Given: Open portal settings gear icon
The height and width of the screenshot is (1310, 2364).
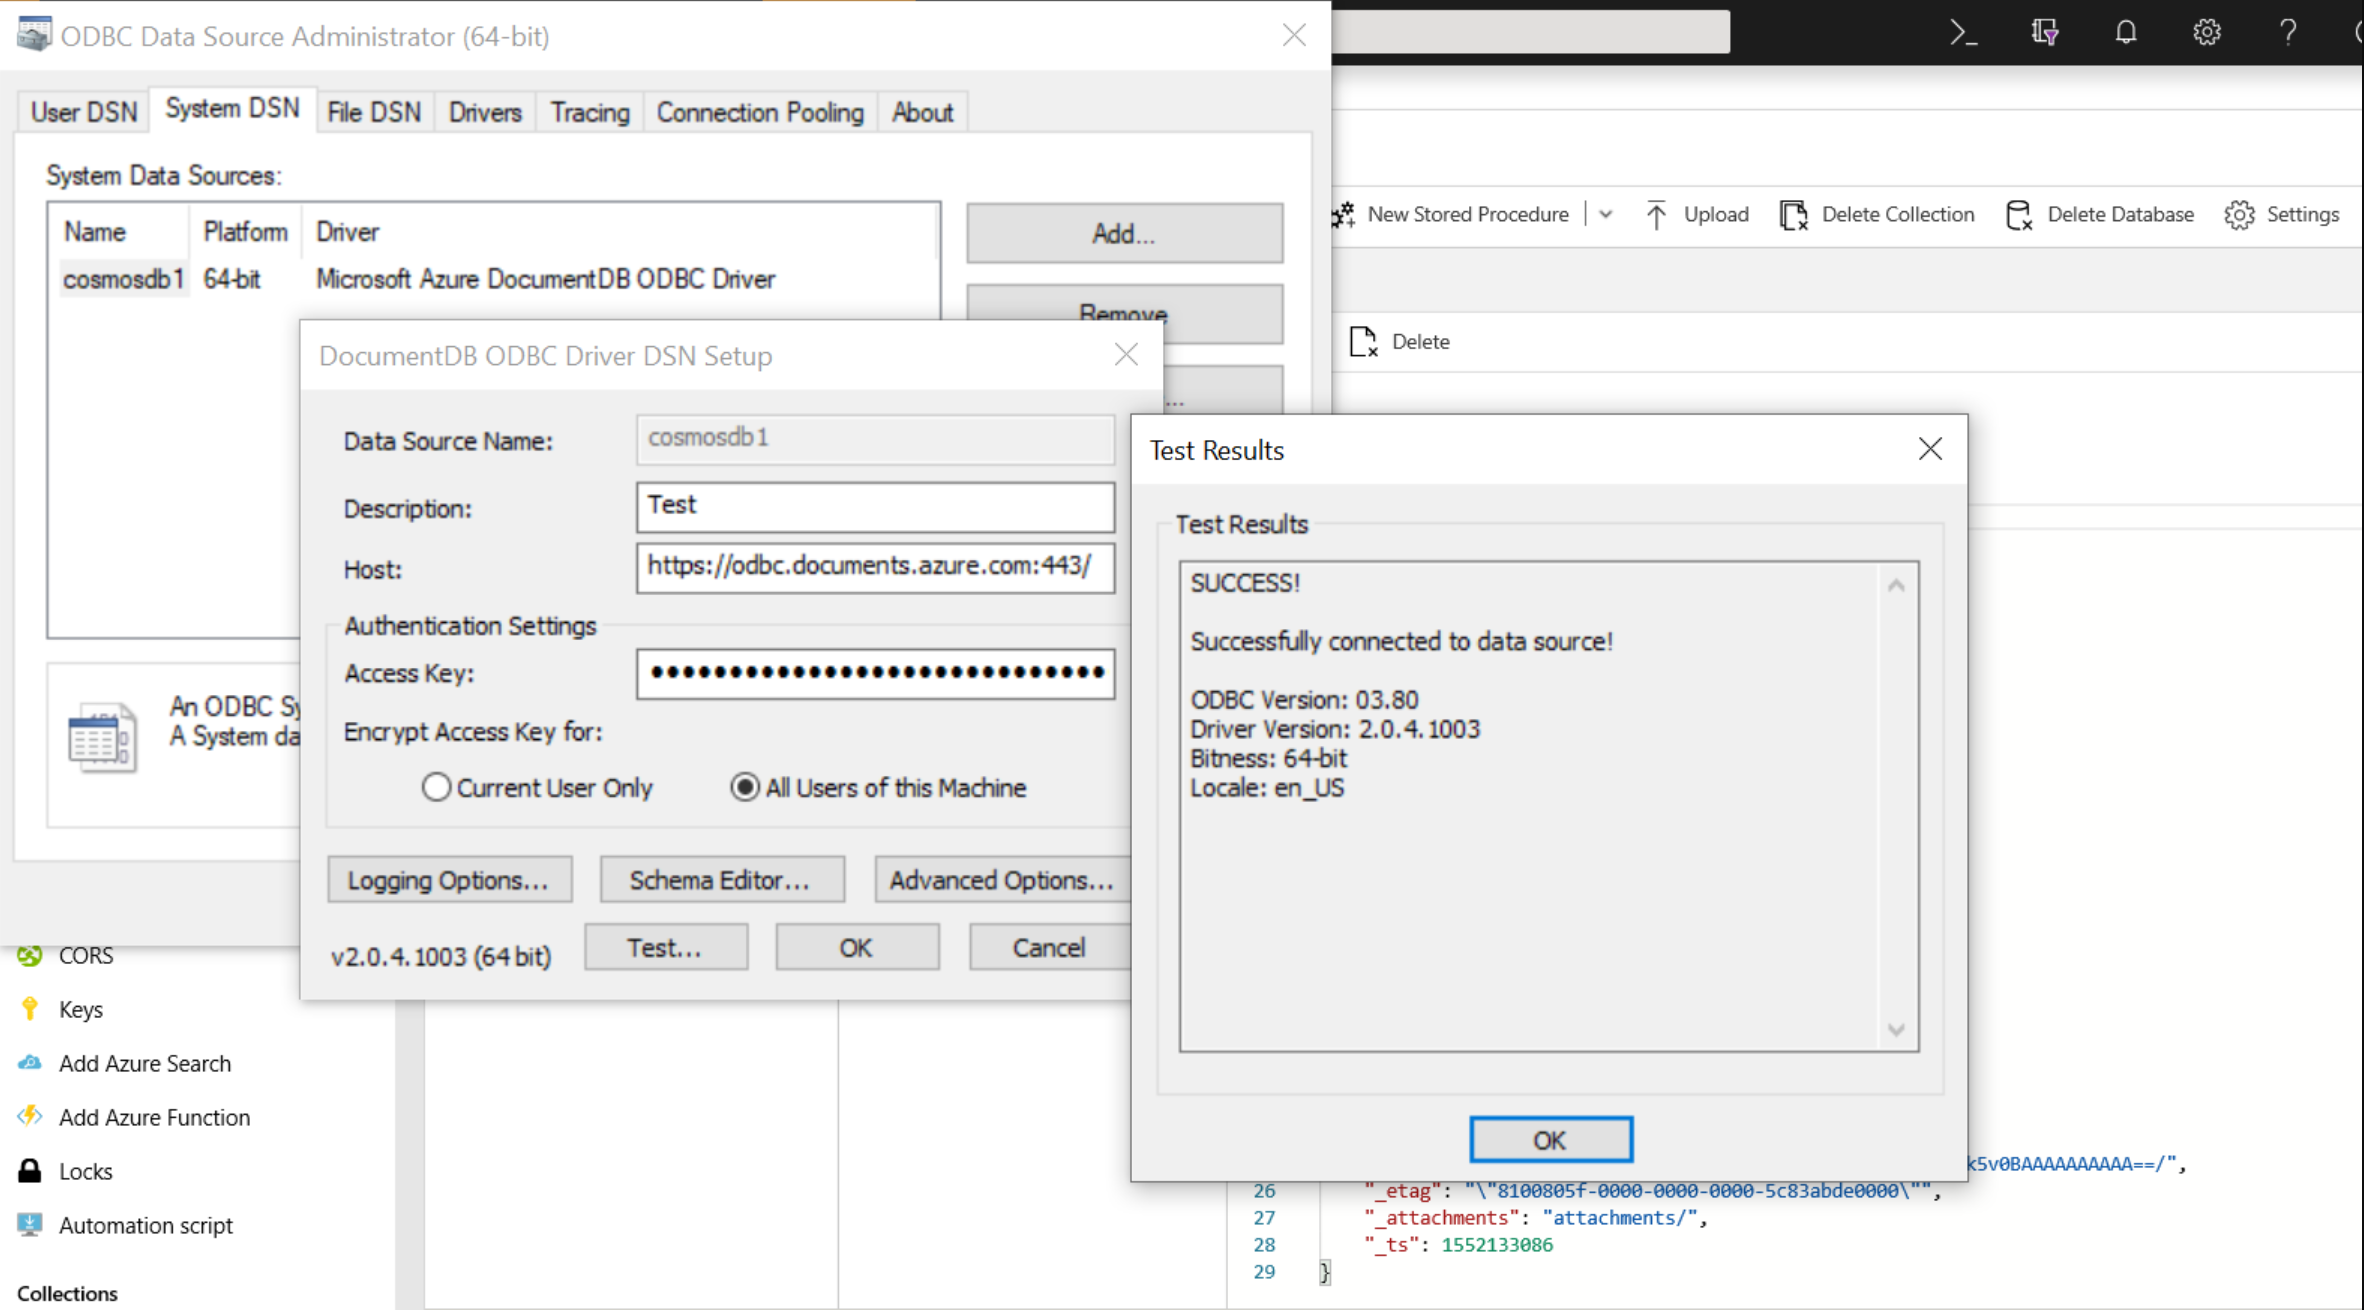Looking at the screenshot, I should 2206,33.
